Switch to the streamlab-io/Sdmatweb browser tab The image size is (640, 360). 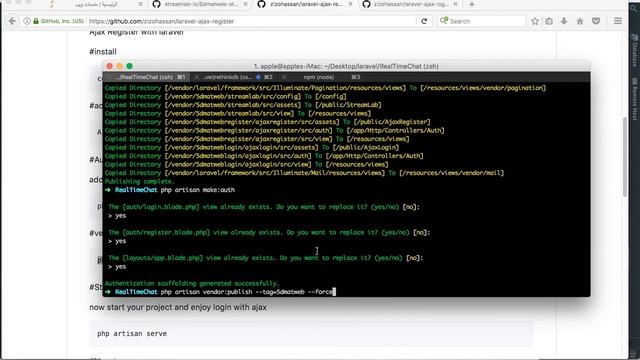coord(201,4)
